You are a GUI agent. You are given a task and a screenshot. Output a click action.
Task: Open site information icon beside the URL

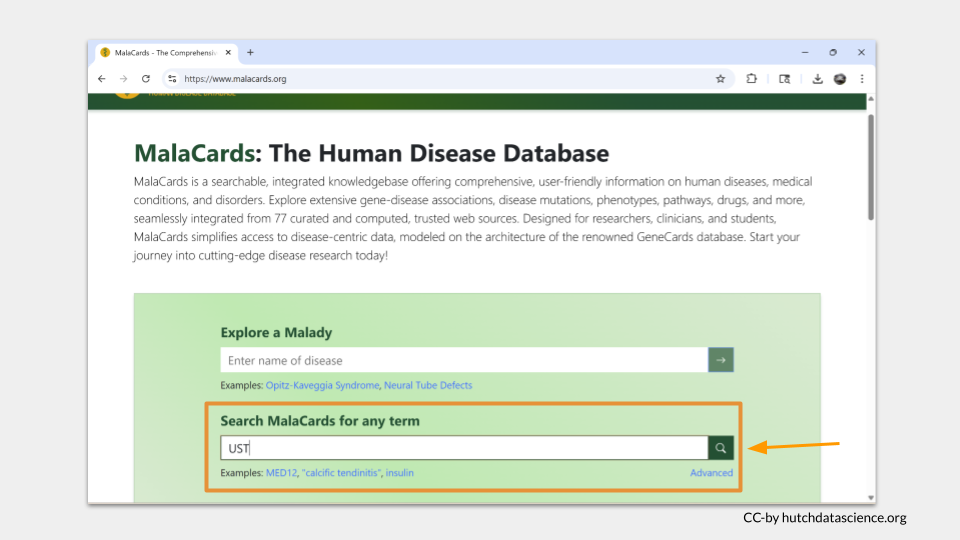[172, 79]
